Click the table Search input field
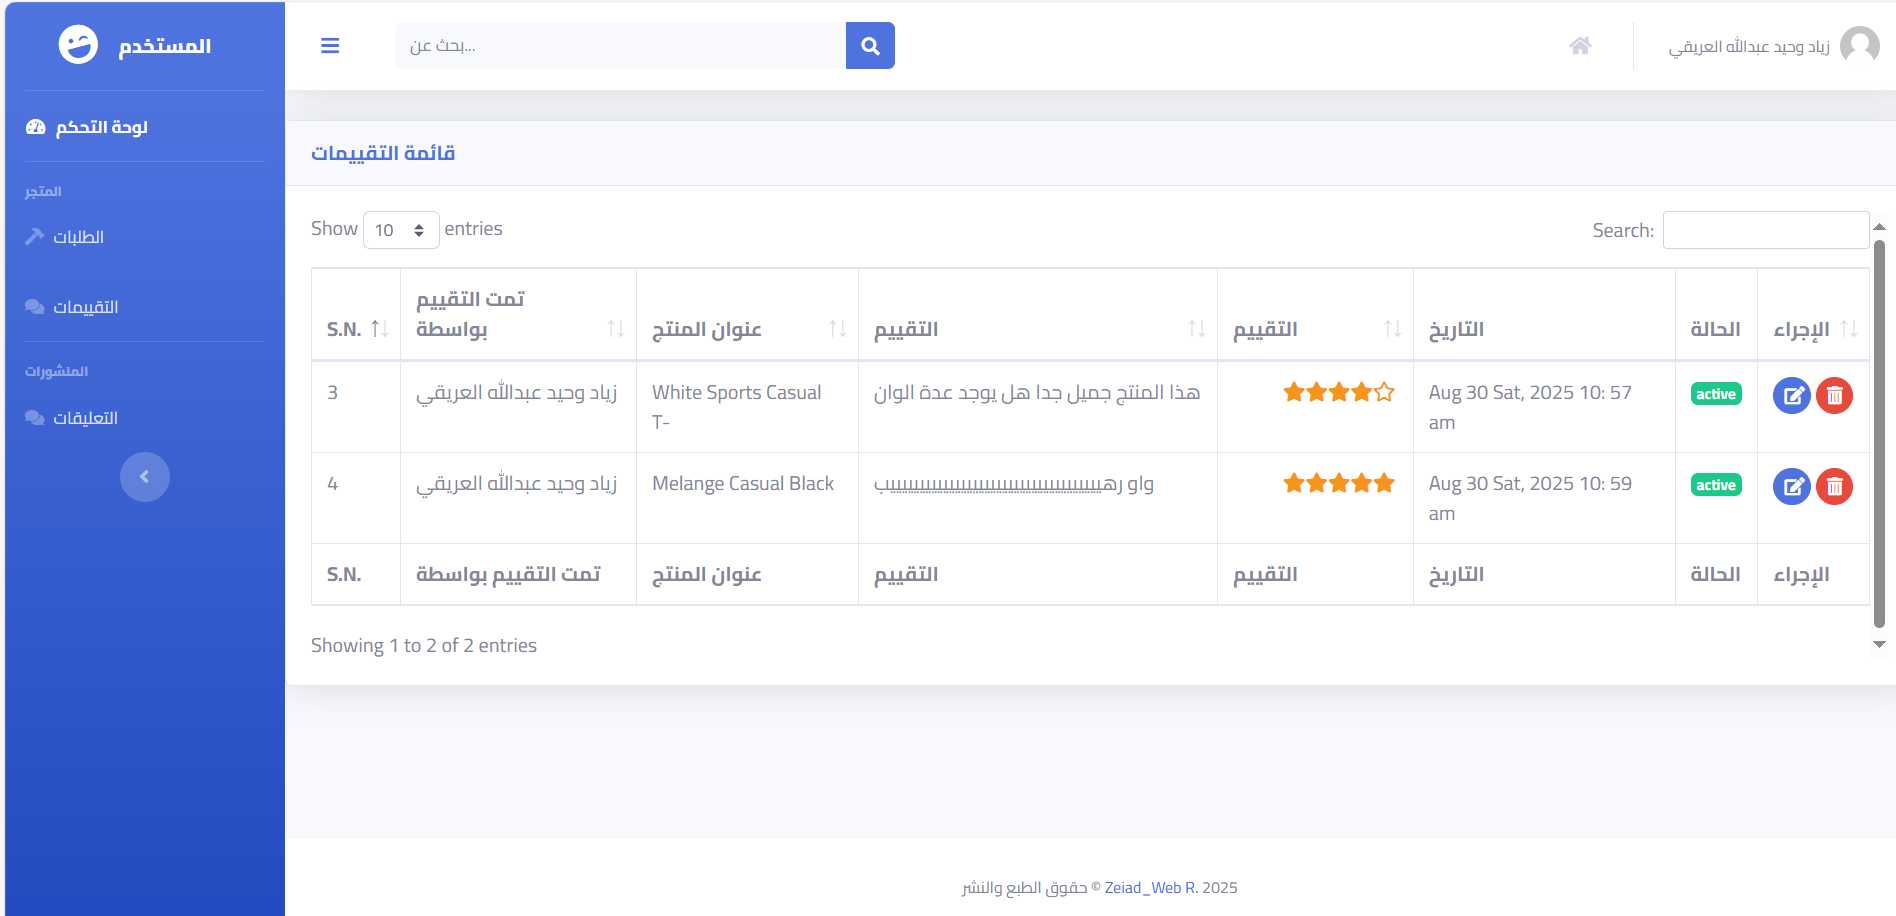This screenshot has width=1896, height=916. pyautogui.click(x=1766, y=230)
